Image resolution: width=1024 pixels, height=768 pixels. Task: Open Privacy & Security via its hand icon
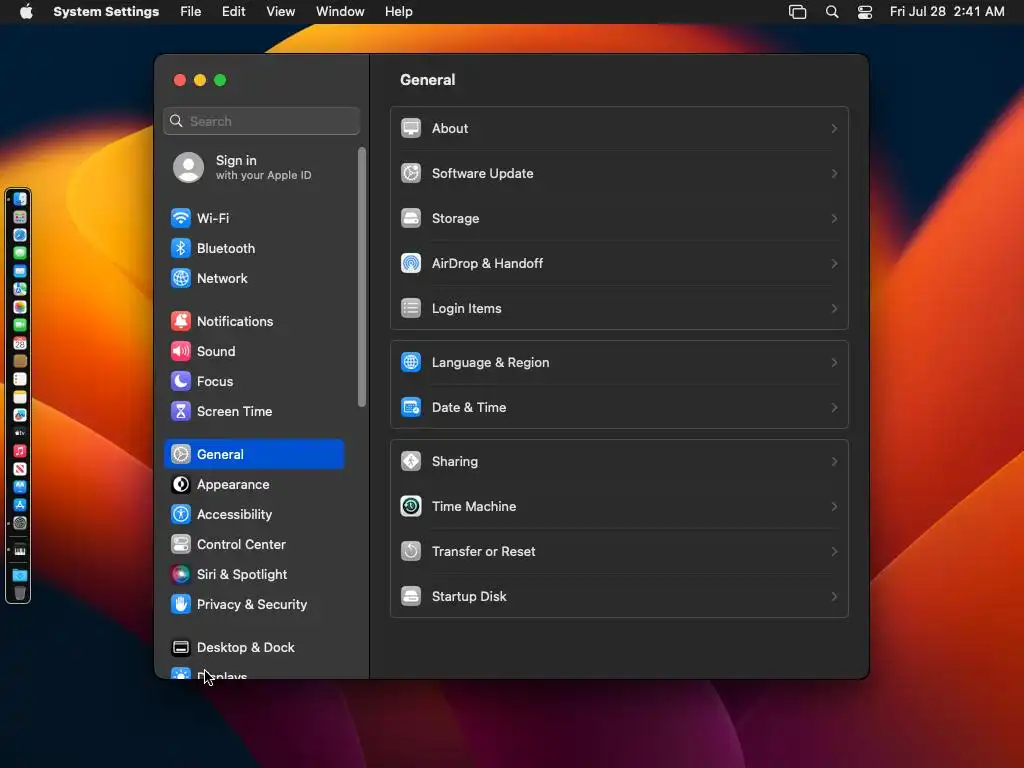click(x=181, y=605)
